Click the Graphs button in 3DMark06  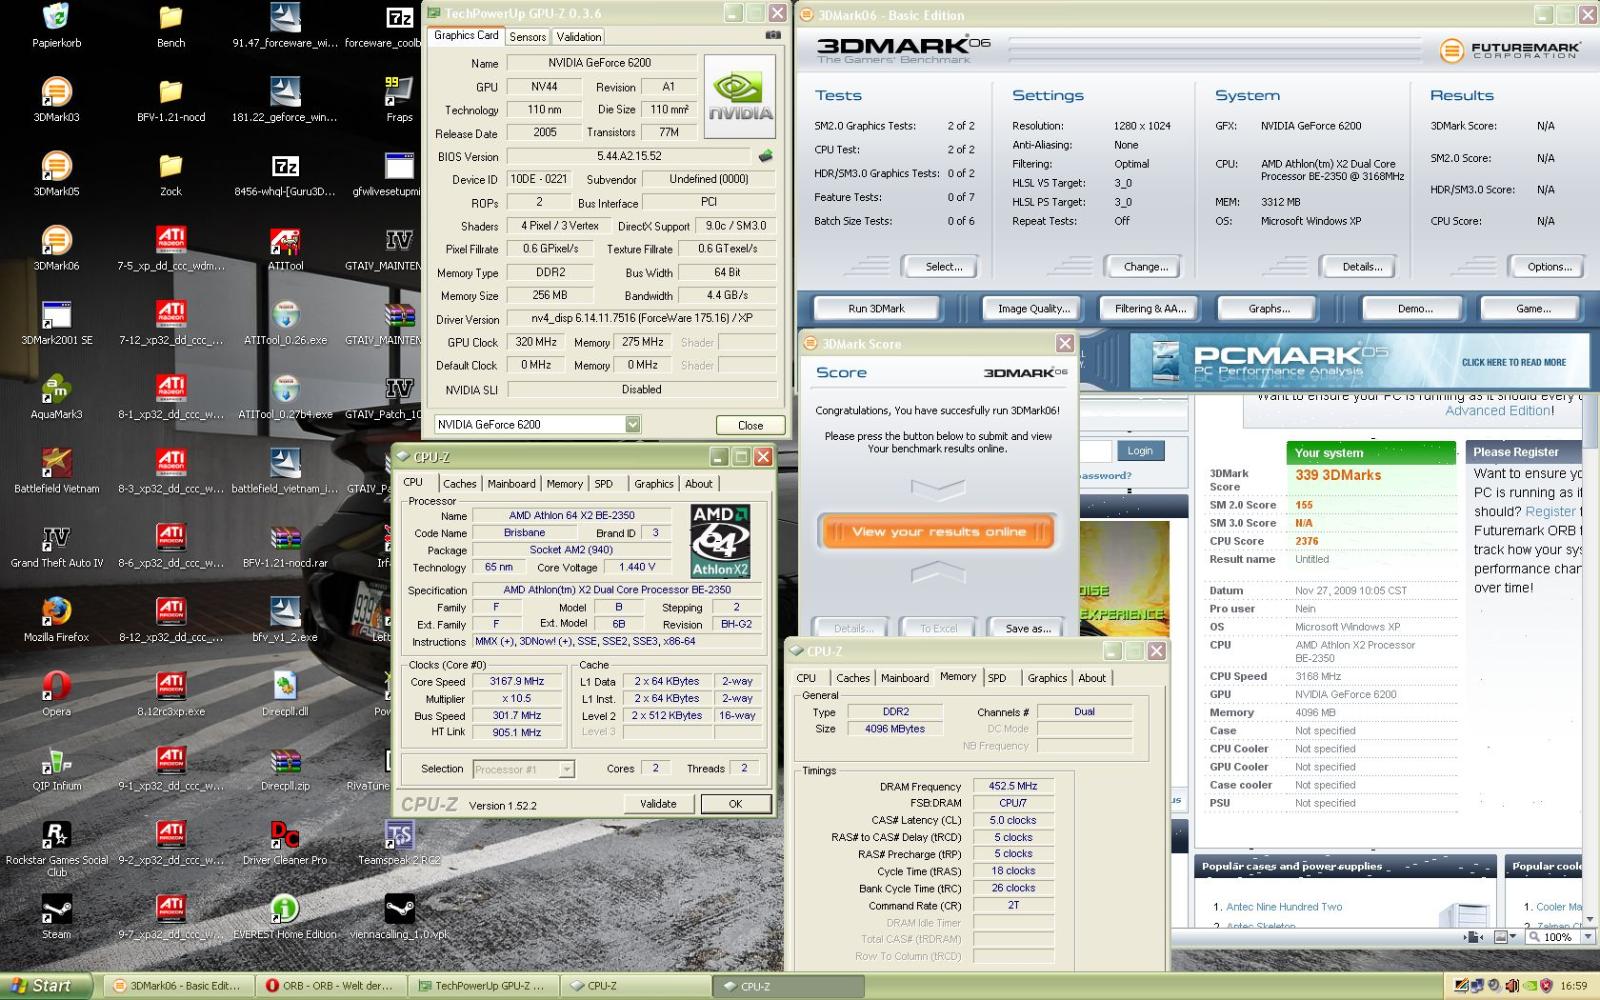1268,308
